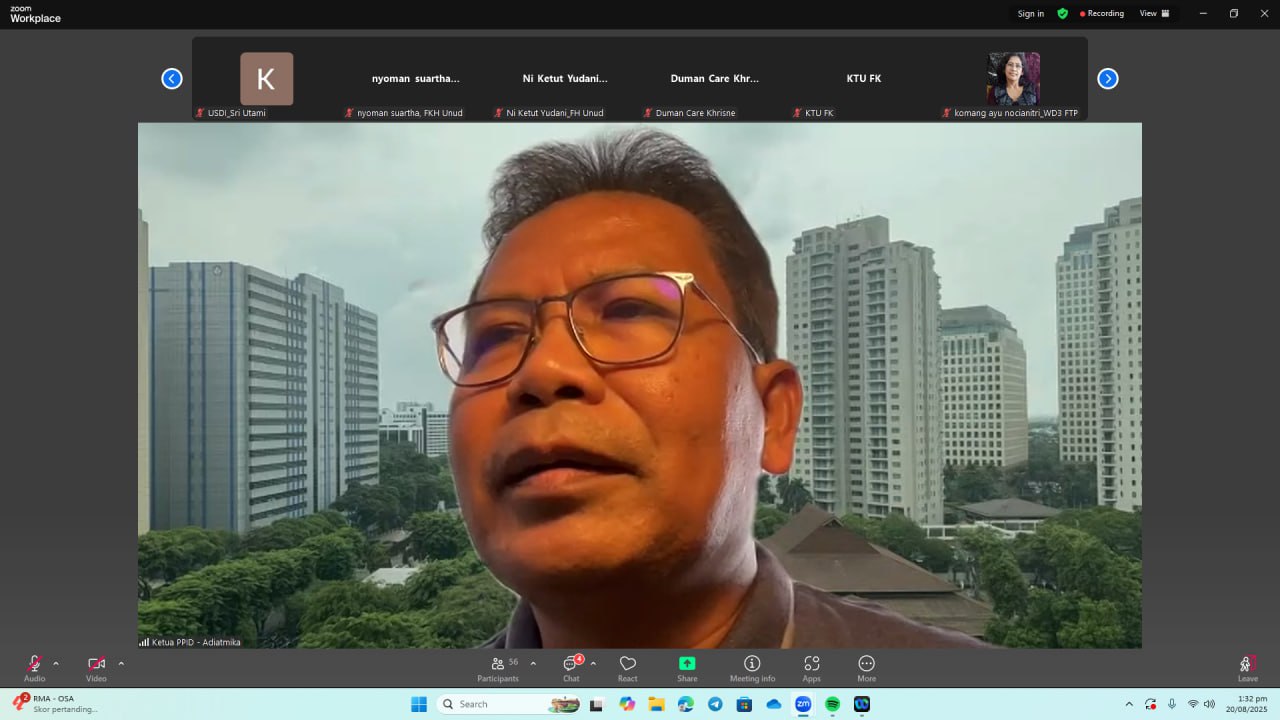This screenshot has width=1280, height=720.
Task: Expand the Participants options arrow
Action: pyautogui.click(x=533, y=663)
